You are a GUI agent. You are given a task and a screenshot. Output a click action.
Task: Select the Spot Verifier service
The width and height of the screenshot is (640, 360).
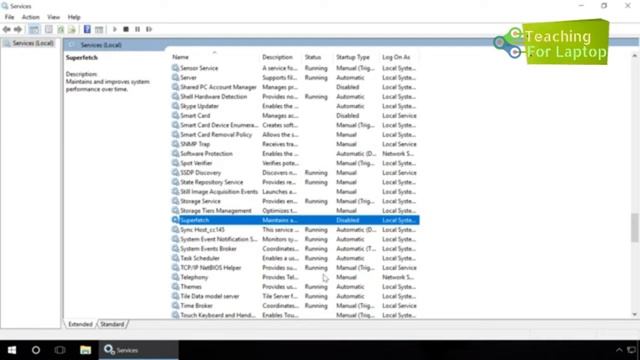(295, 163)
